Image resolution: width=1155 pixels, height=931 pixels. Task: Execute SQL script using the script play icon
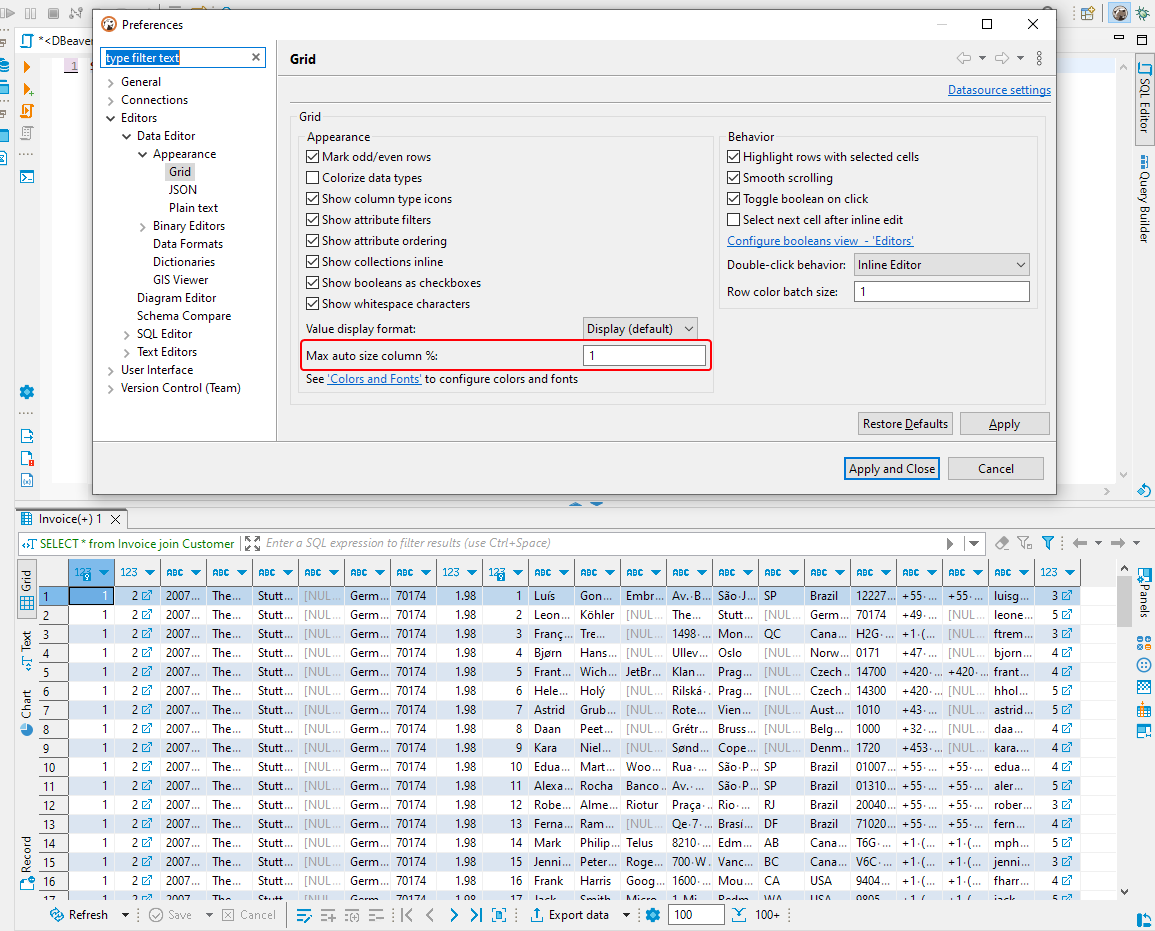[x=27, y=110]
